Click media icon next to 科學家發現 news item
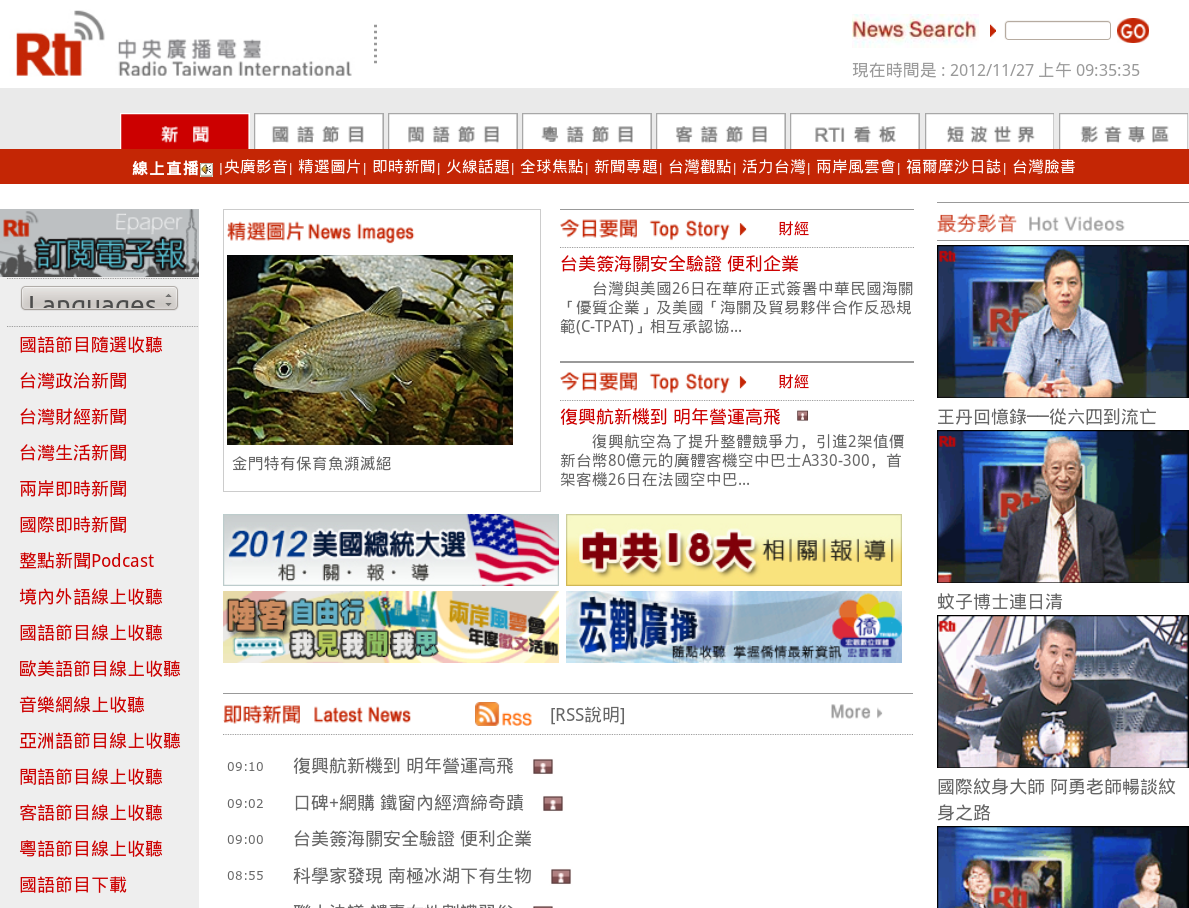Image resolution: width=1189 pixels, height=908 pixels. pos(560,876)
